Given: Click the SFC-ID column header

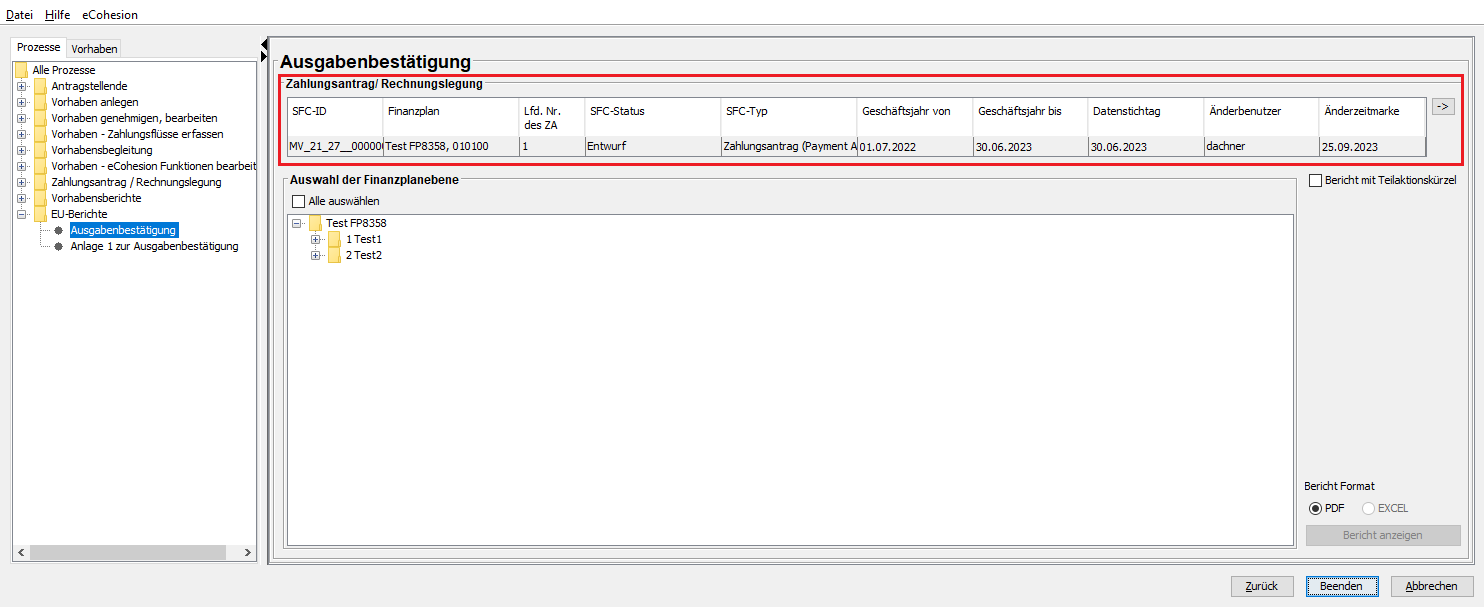Looking at the screenshot, I should point(335,117).
